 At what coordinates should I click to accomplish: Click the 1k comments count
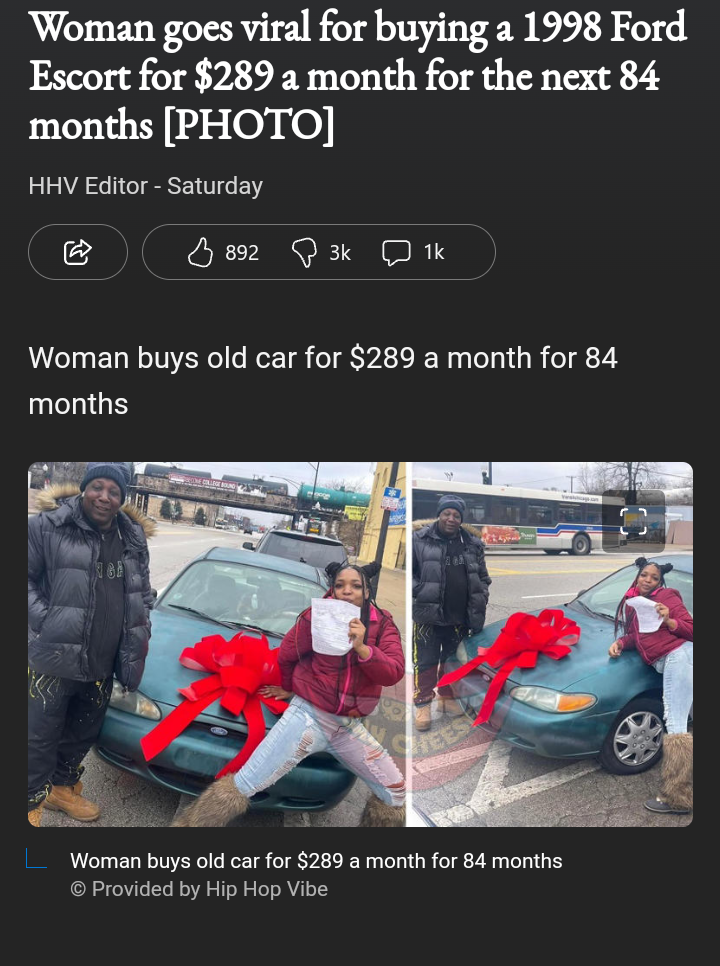[434, 253]
